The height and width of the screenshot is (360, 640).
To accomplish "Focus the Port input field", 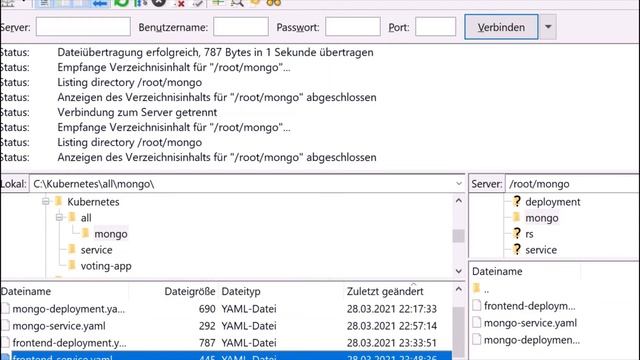I will tap(436, 27).
